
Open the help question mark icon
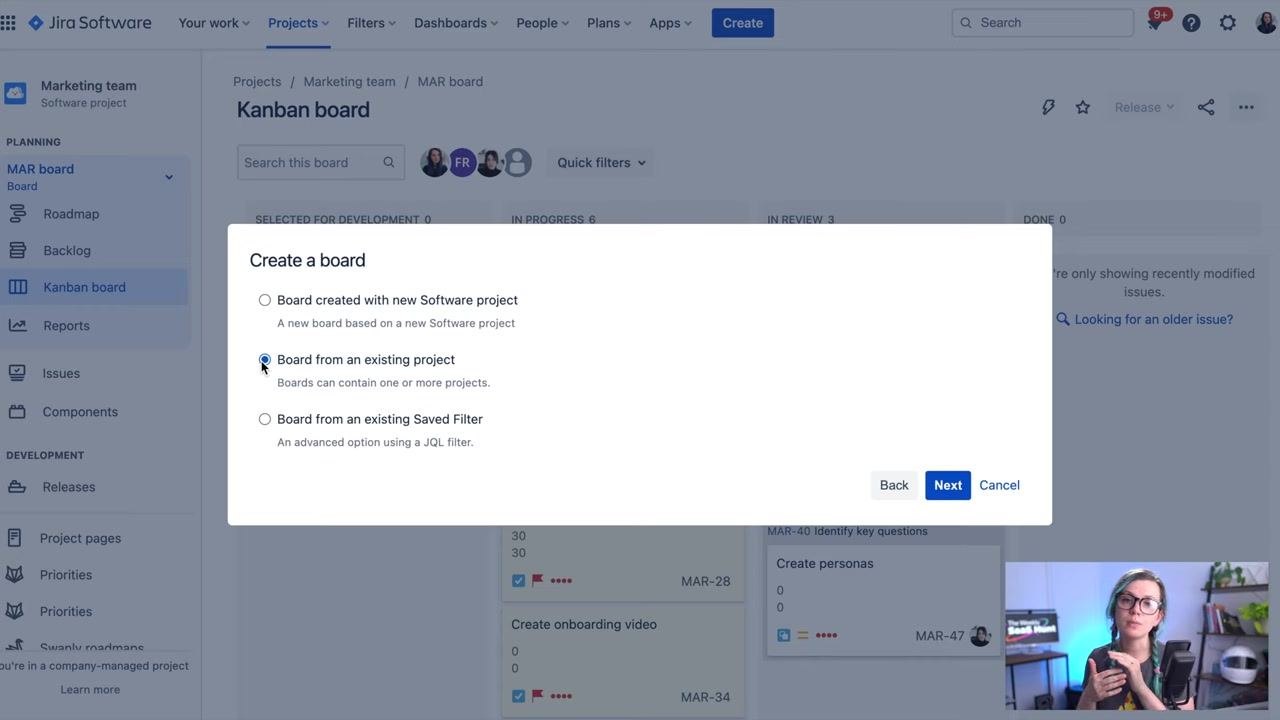pyautogui.click(x=1191, y=23)
